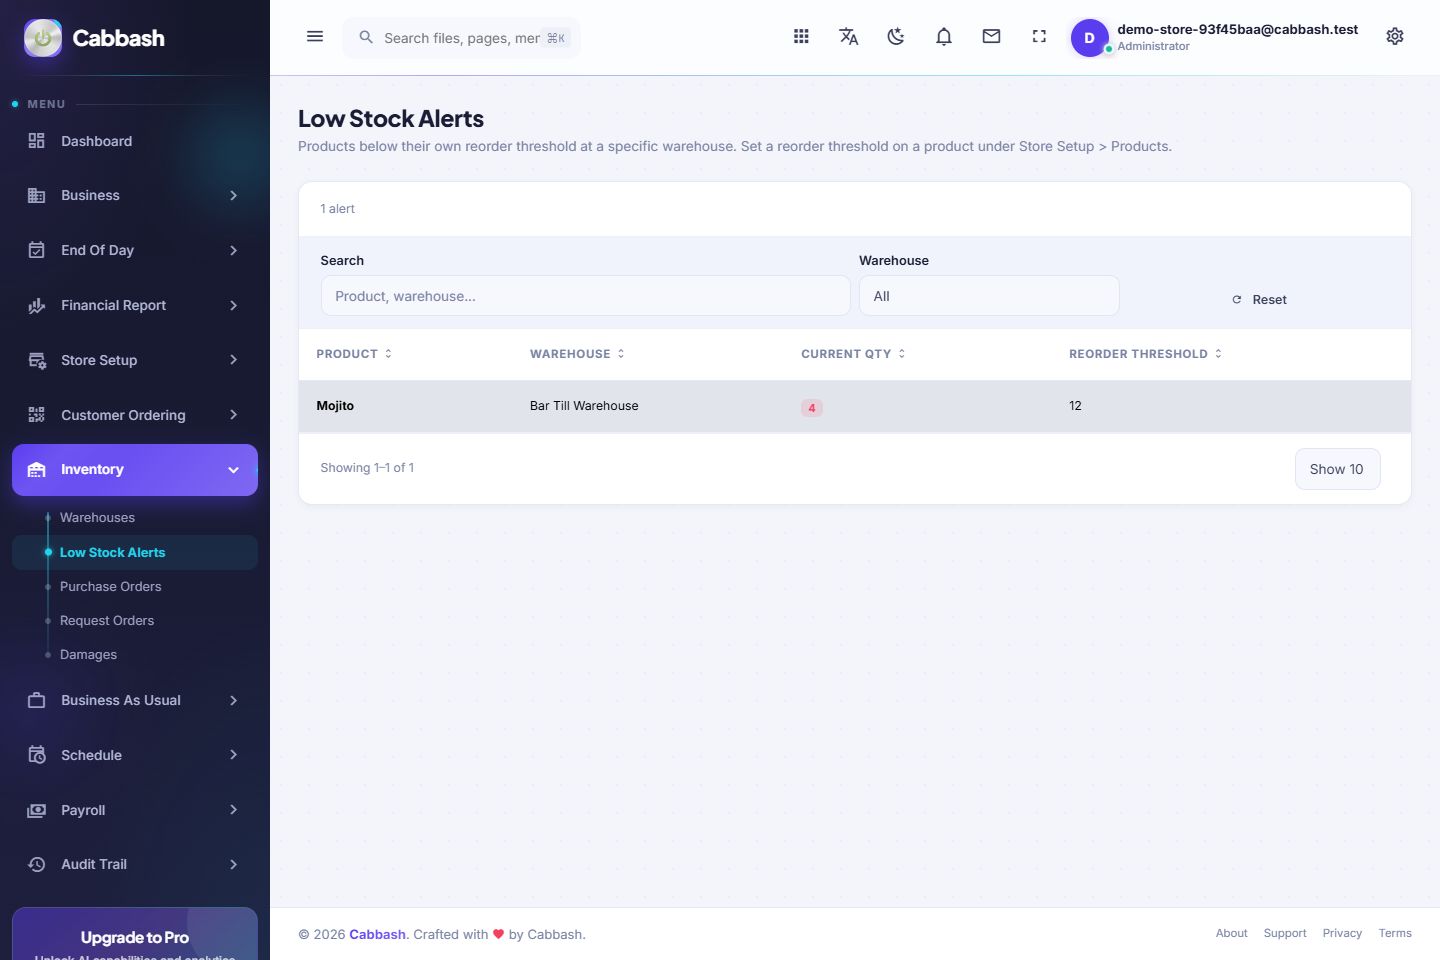The height and width of the screenshot is (960, 1440).
Task: Click the Cabbash logo icon
Action: point(43,38)
